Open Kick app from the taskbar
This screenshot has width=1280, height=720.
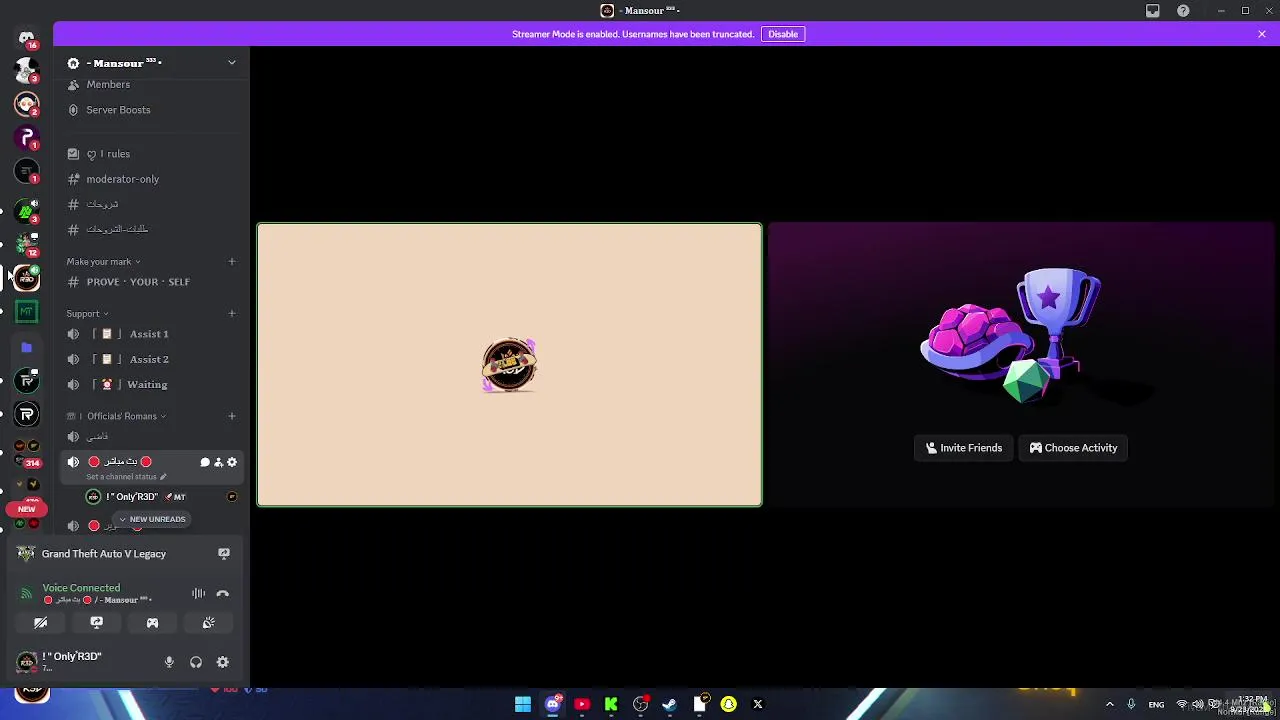[611, 704]
